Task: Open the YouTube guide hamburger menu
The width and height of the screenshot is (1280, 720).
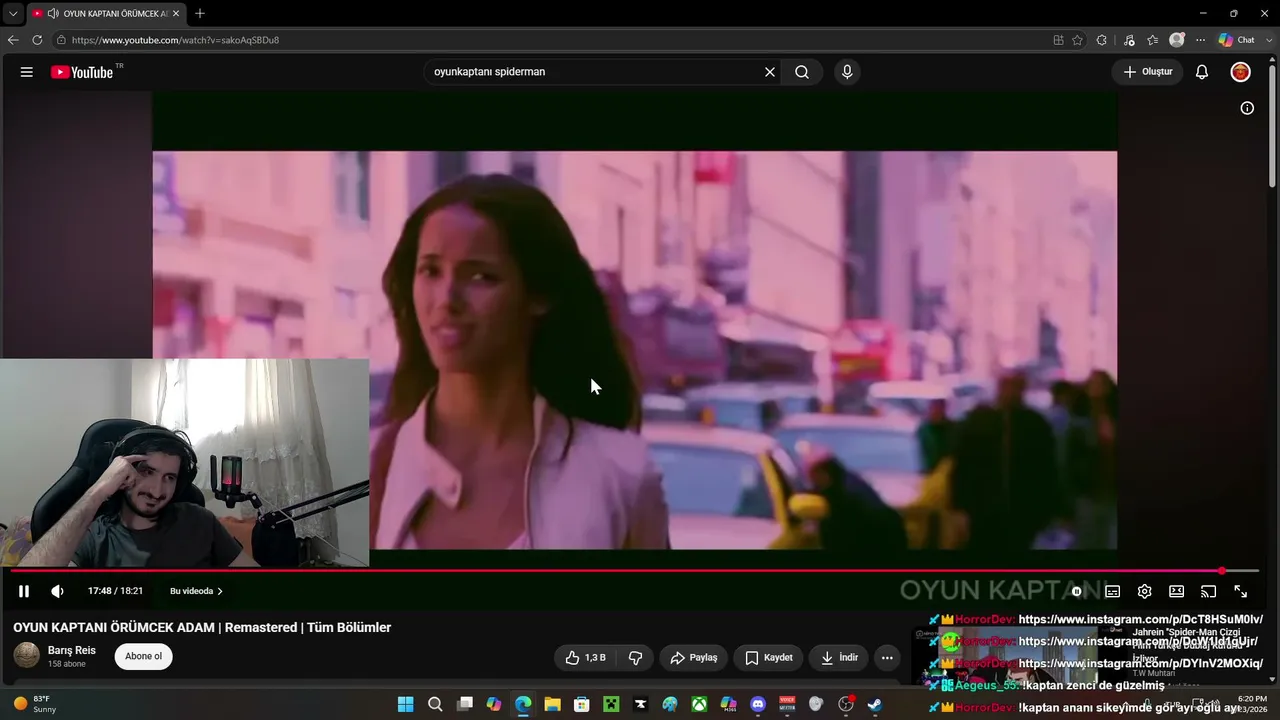Action: 27,72
